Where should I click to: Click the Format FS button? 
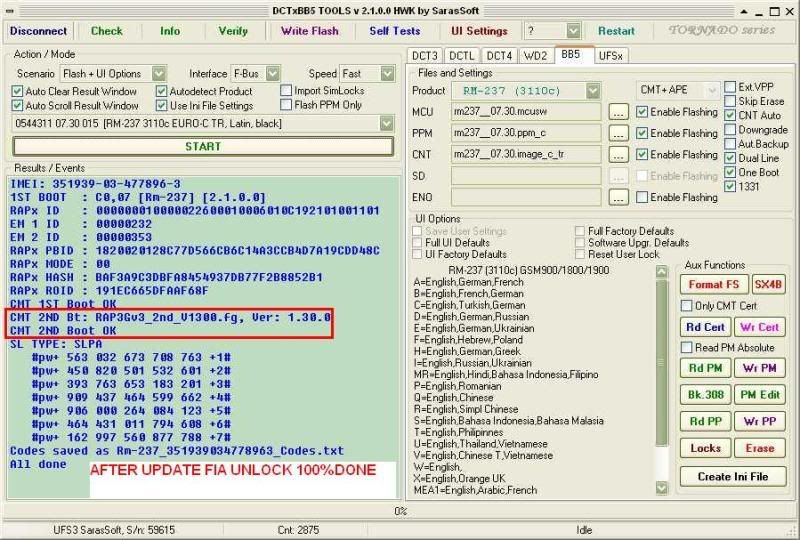713,285
